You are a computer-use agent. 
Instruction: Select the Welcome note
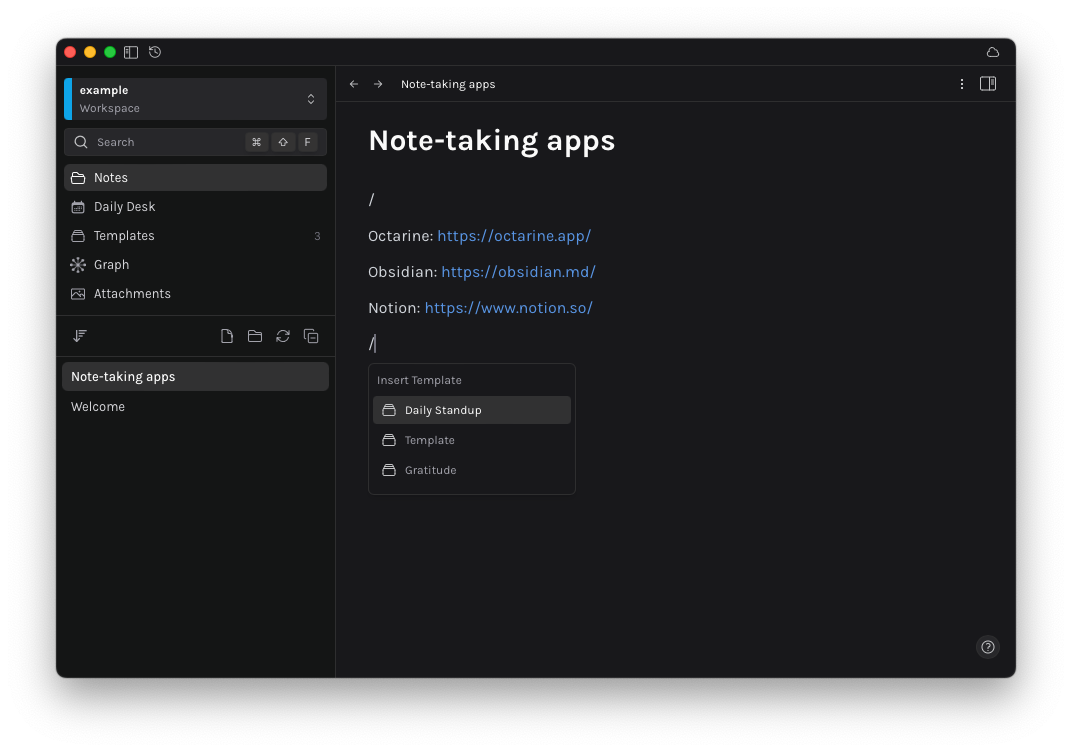(97, 406)
